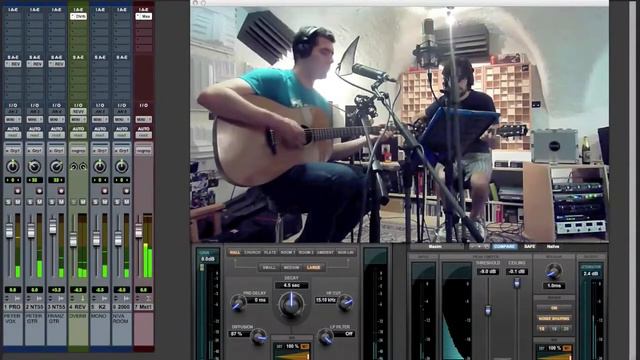Select CHURCH reverb type
The height and width of the screenshot is (360, 640).
[252, 253]
